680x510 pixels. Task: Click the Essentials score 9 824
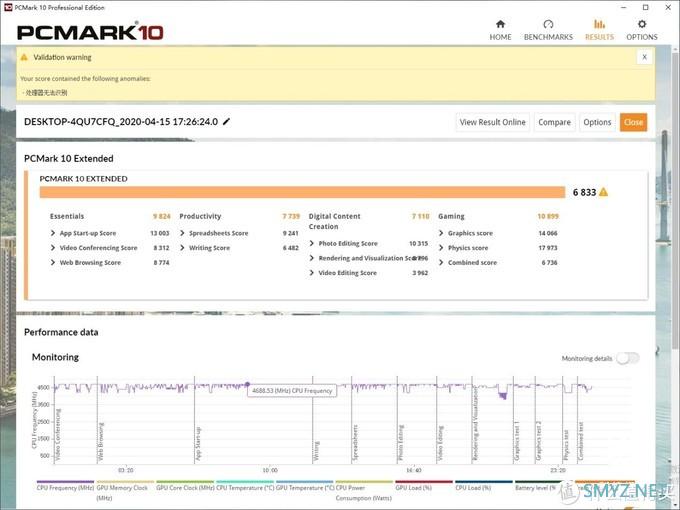[161, 216]
